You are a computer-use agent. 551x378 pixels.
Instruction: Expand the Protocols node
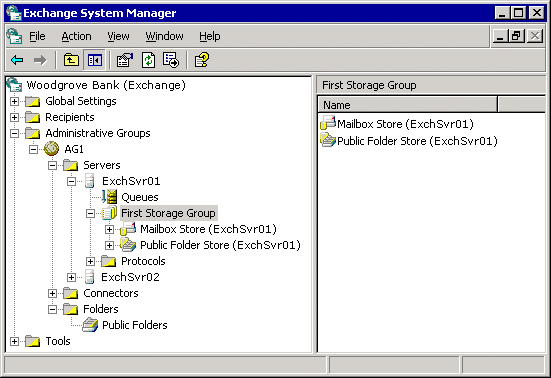(90, 261)
